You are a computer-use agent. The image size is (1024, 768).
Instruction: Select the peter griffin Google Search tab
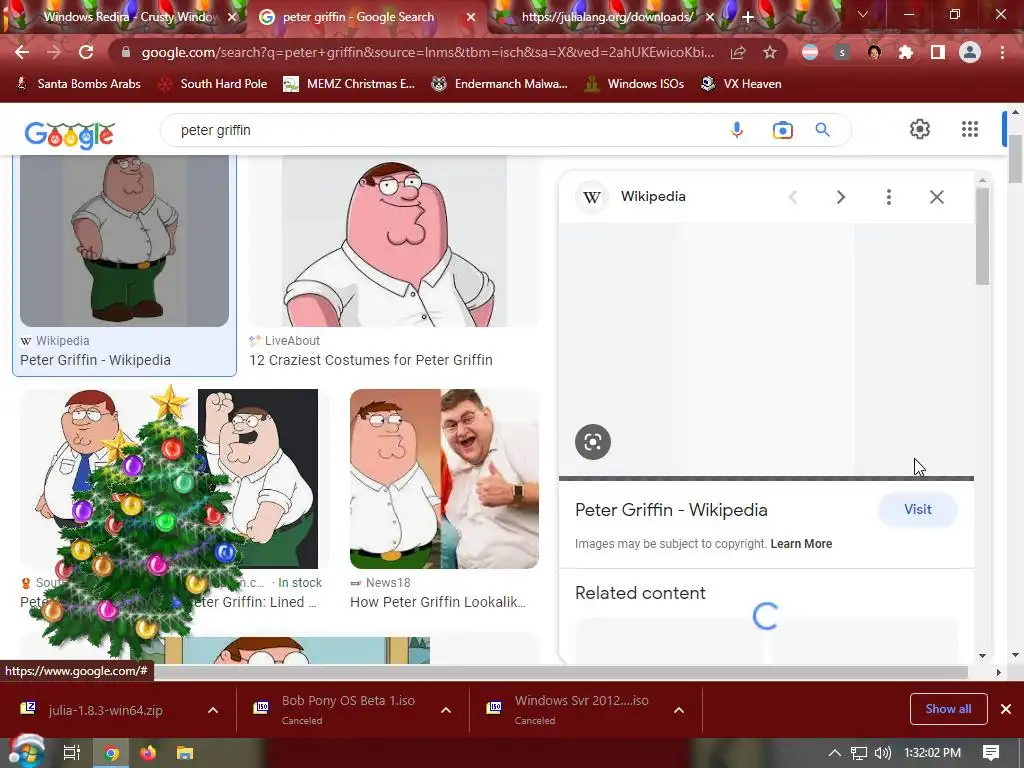click(x=358, y=17)
